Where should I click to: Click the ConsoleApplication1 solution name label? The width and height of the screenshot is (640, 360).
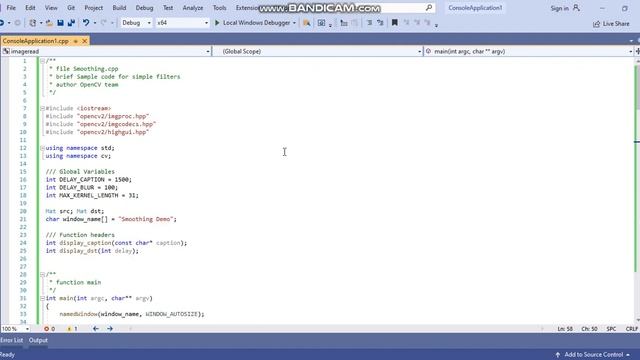[475, 8]
